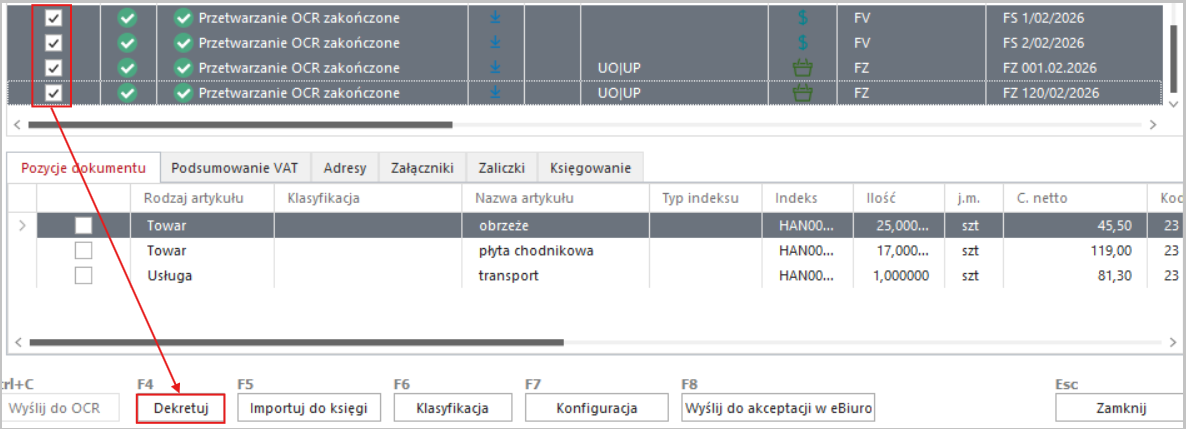Click document list horizontal scrollbar right arrow

click(x=1153, y=124)
